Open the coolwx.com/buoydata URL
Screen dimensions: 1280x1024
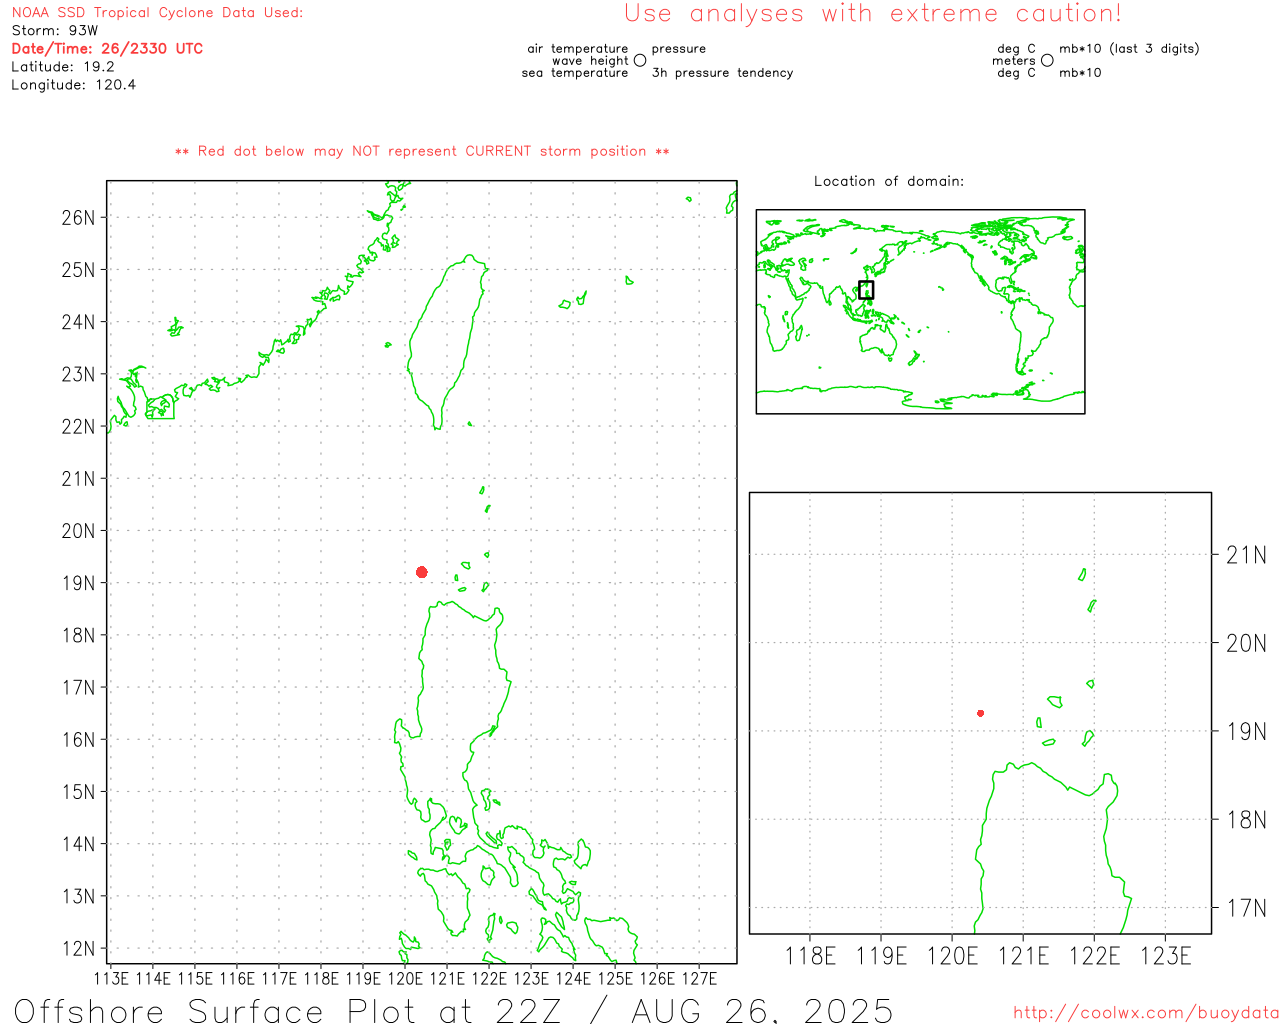(x=1146, y=1013)
